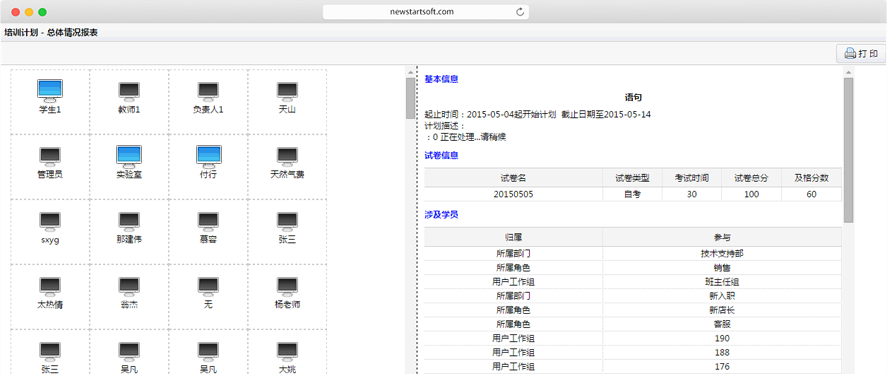Click the 张三 icon beside 慕容

click(x=287, y=222)
